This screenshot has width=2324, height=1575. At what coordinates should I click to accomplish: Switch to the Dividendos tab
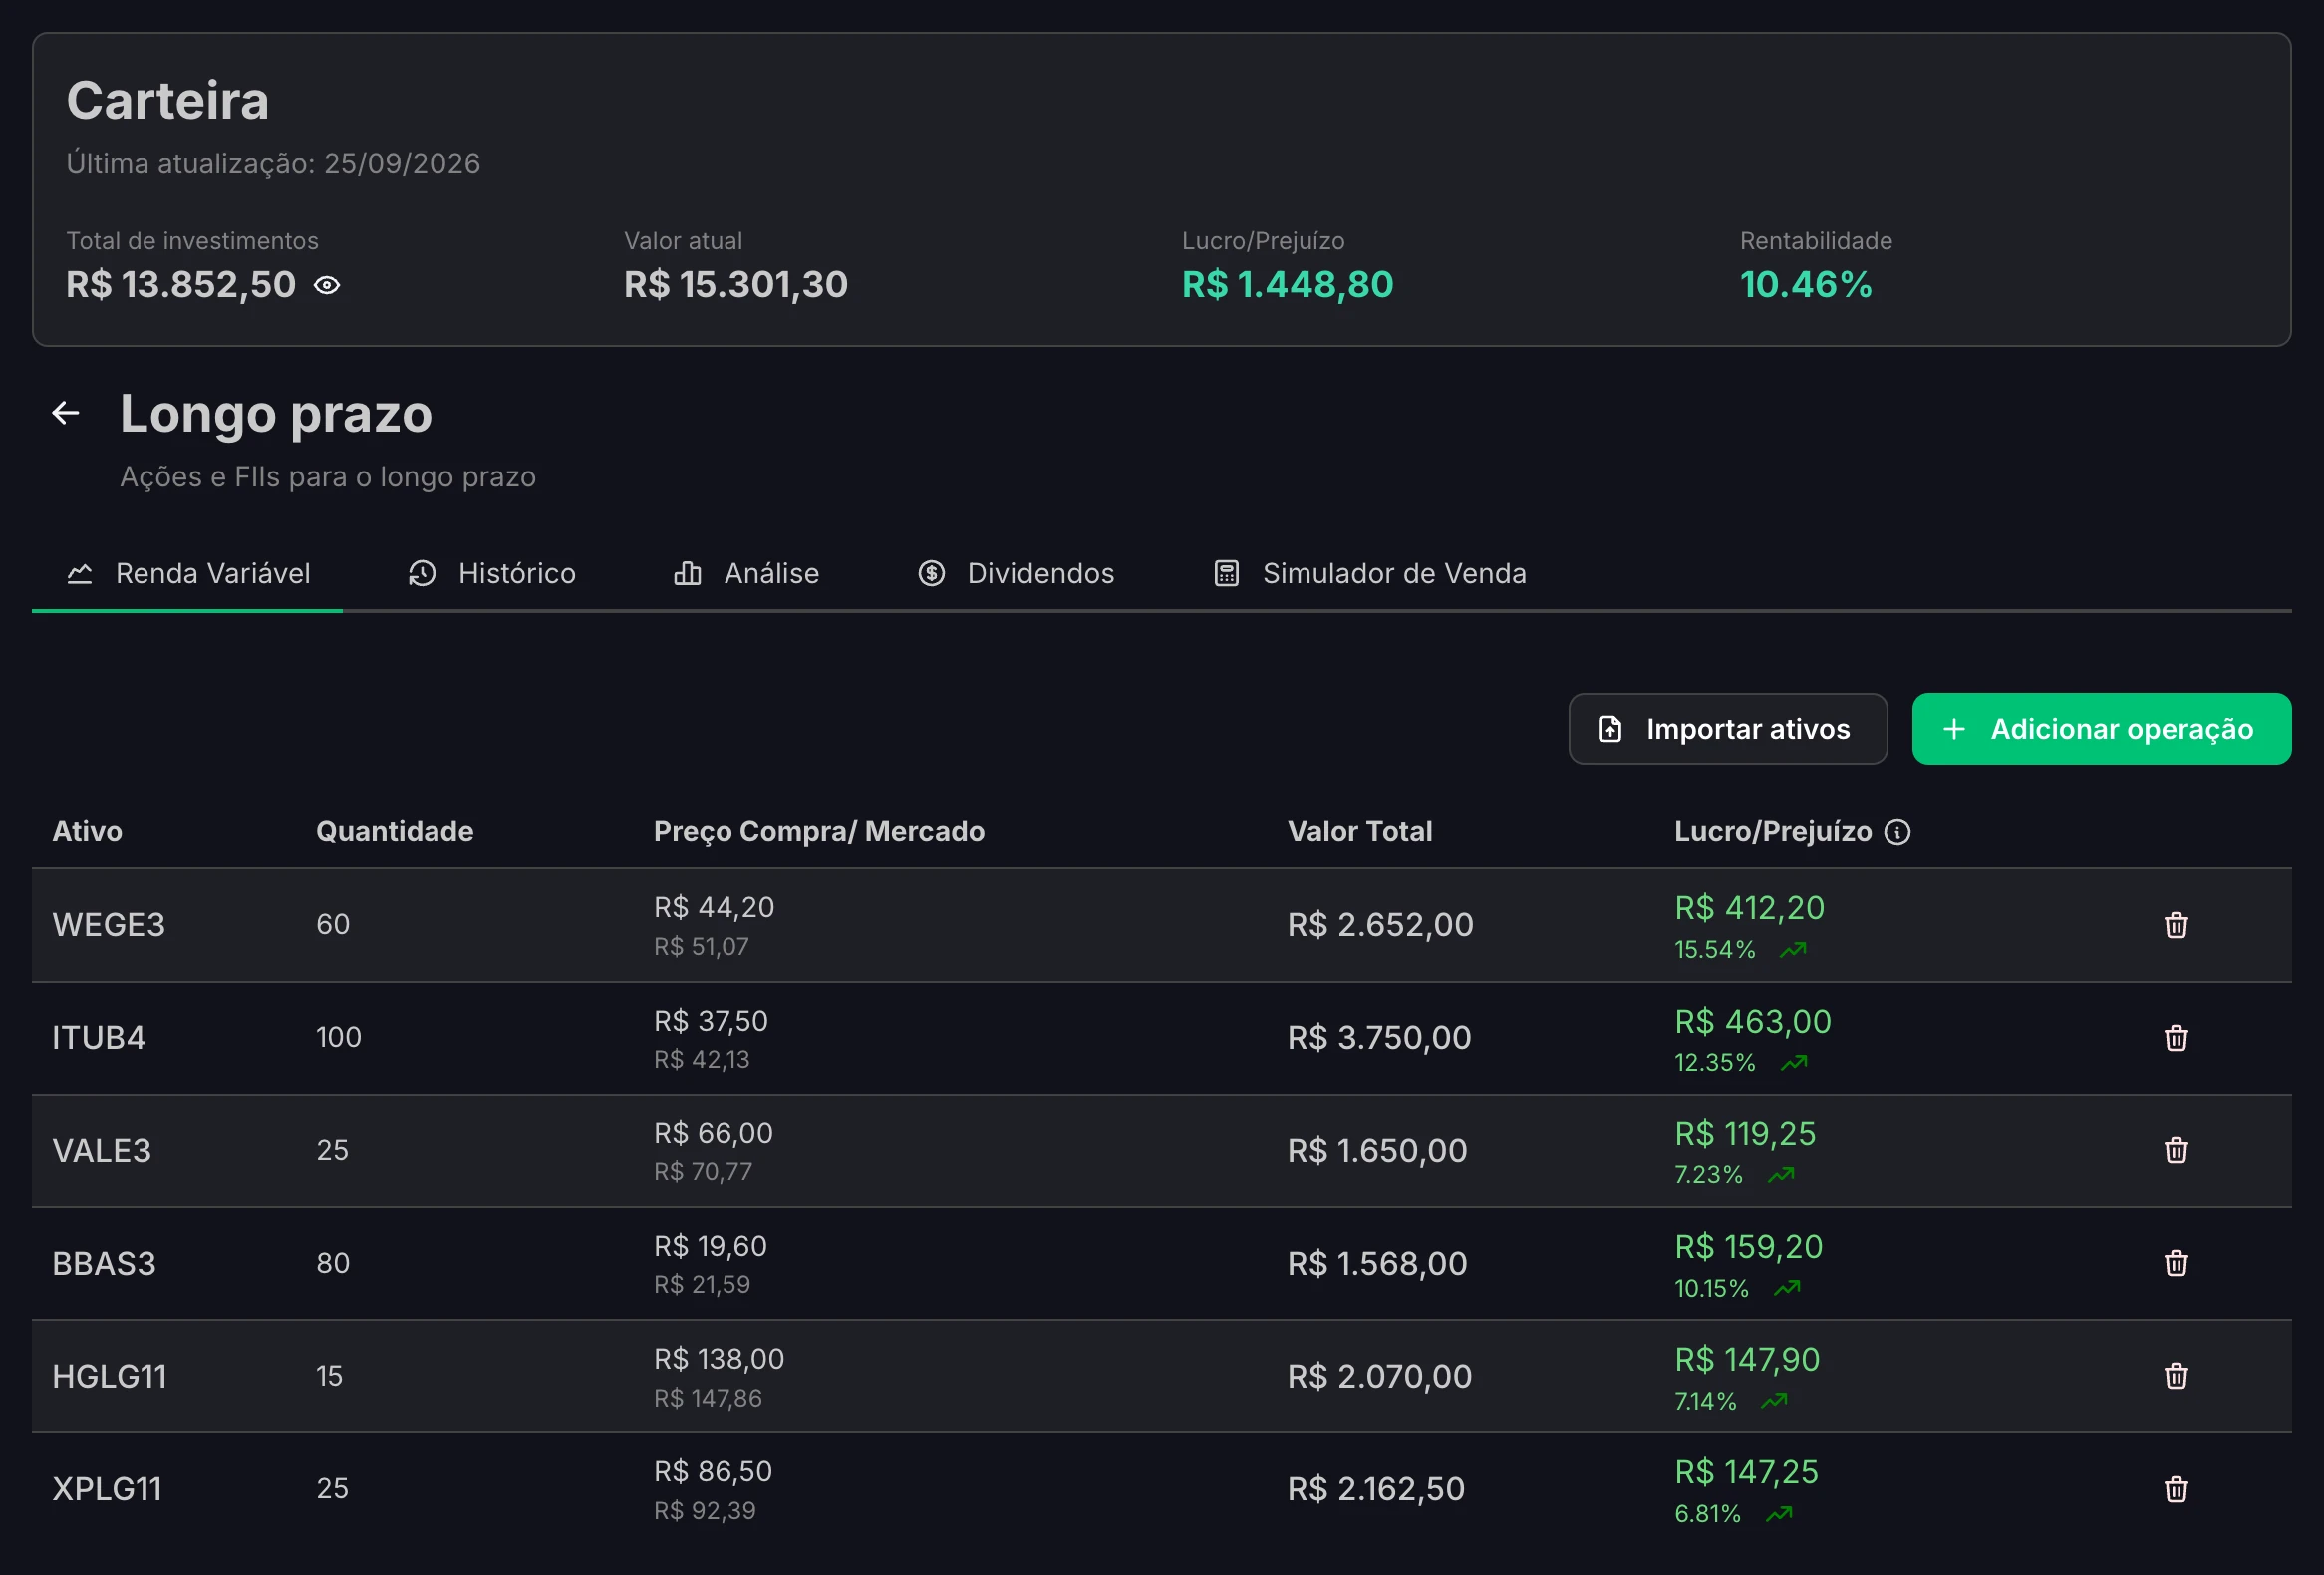1016,574
